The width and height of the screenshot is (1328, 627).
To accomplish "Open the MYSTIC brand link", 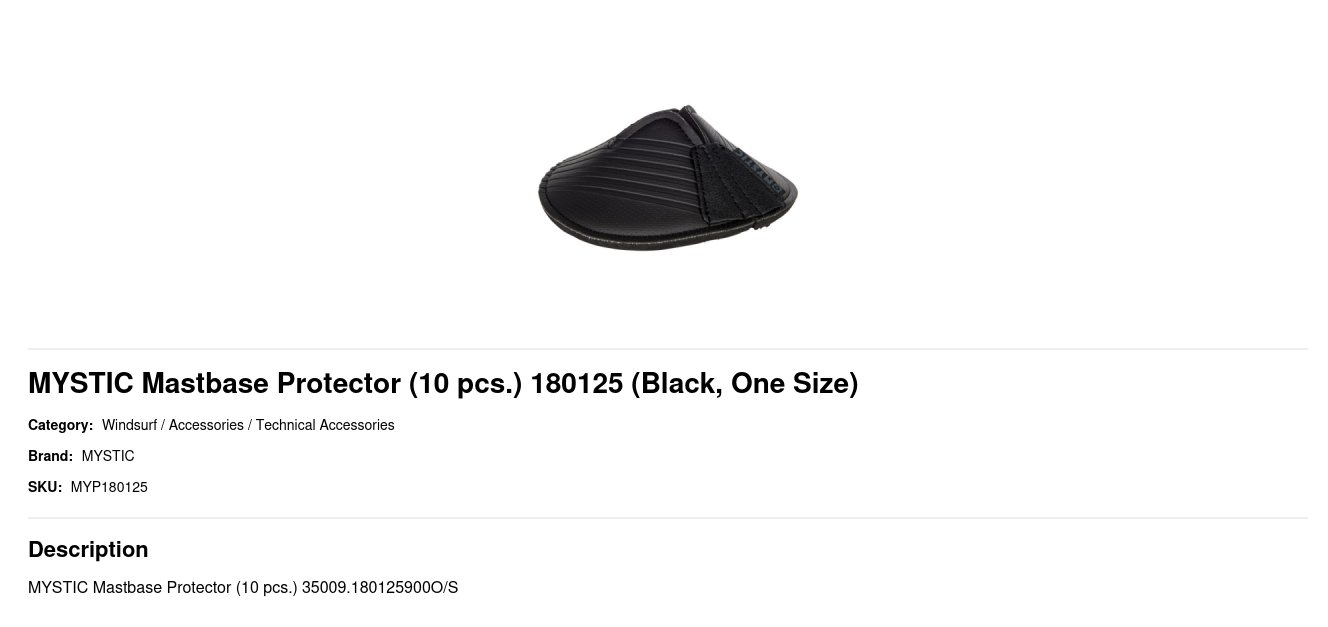I will pyautogui.click(x=108, y=456).
